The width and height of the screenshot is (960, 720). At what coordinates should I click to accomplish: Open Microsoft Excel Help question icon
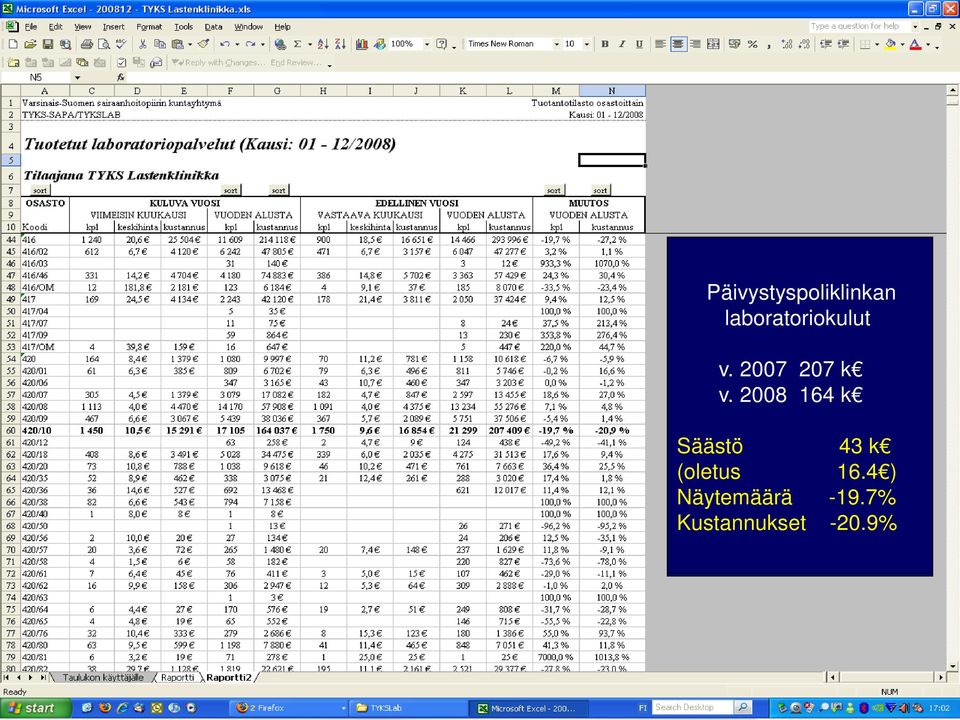pos(441,44)
